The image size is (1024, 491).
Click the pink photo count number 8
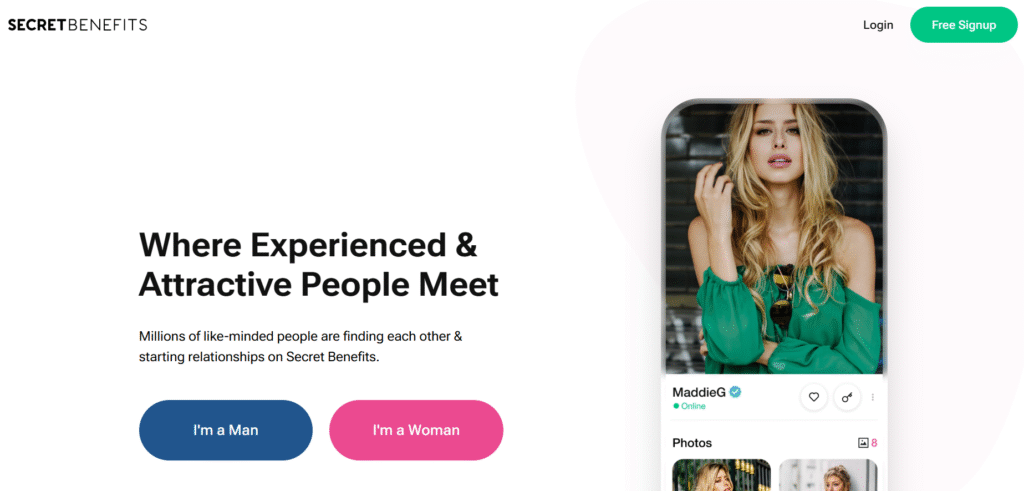pyautogui.click(x=874, y=443)
